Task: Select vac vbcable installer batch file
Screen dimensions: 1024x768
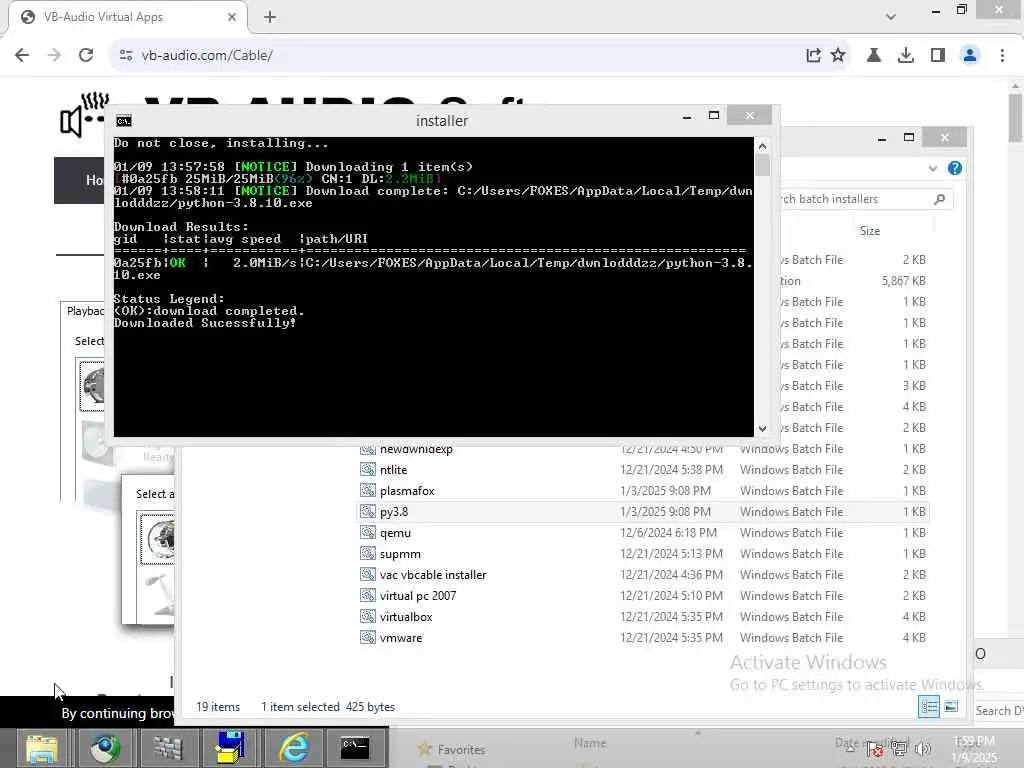Action: point(433,575)
